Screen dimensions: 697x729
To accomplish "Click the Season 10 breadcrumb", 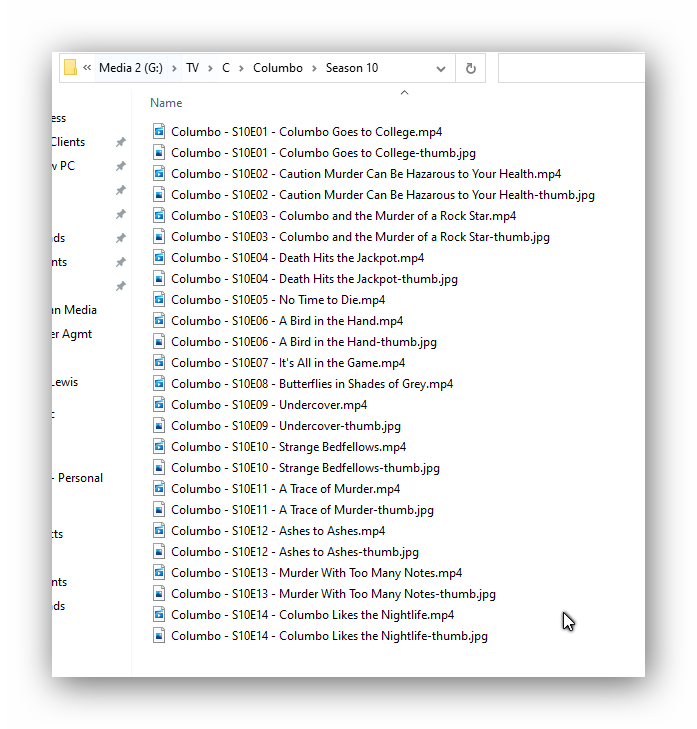I will pyautogui.click(x=352, y=68).
